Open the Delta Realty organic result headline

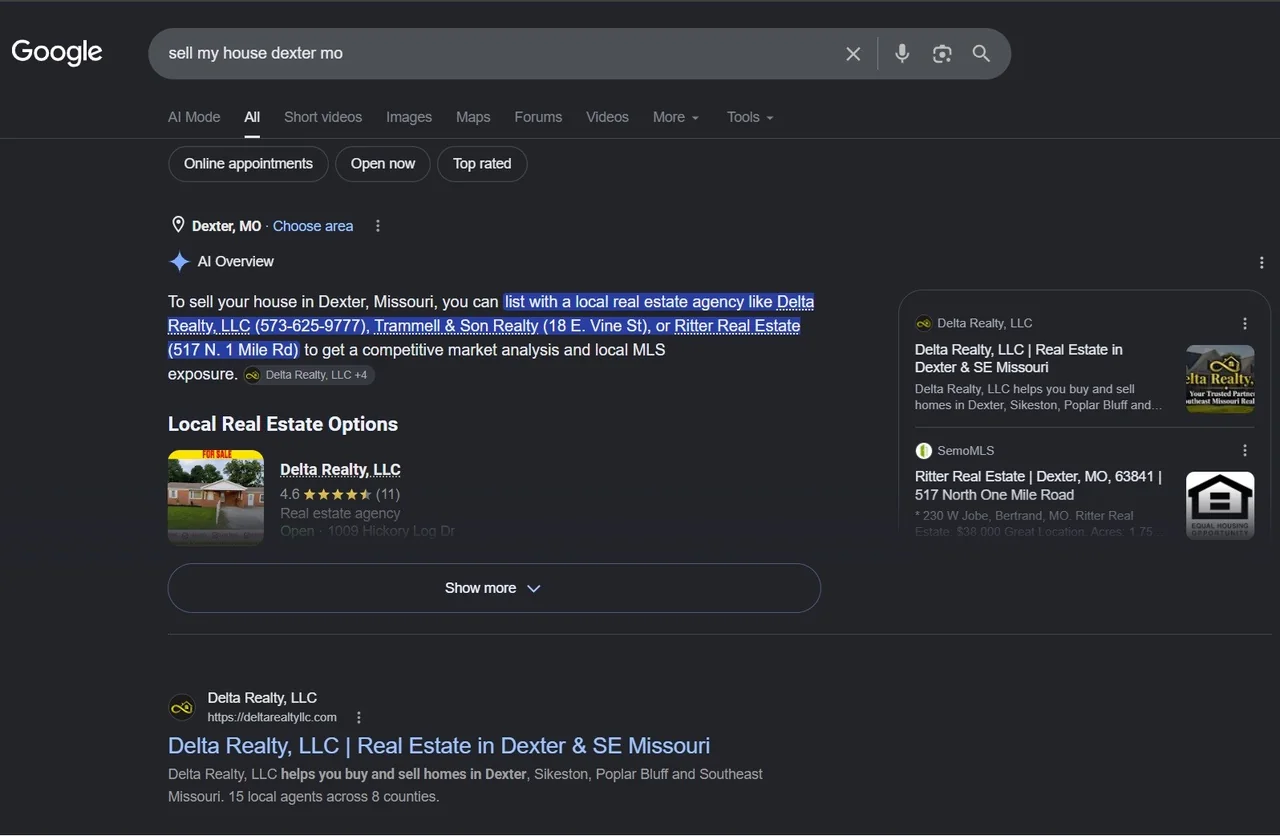click(439, 746)
